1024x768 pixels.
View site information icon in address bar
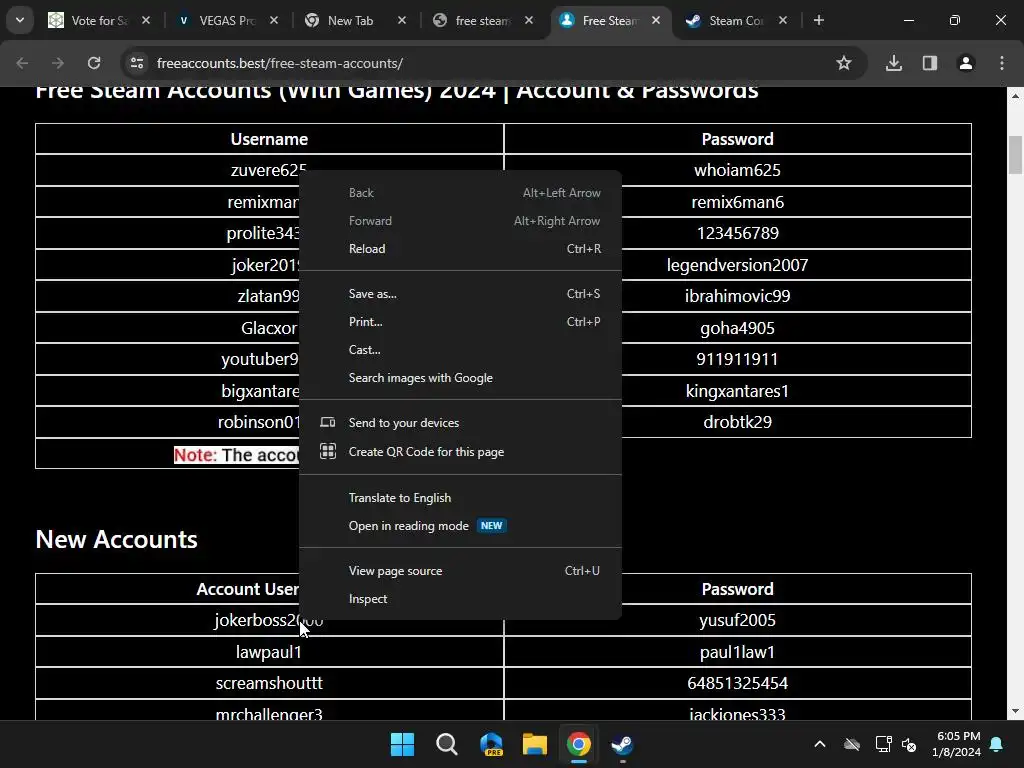coord(136,63)
